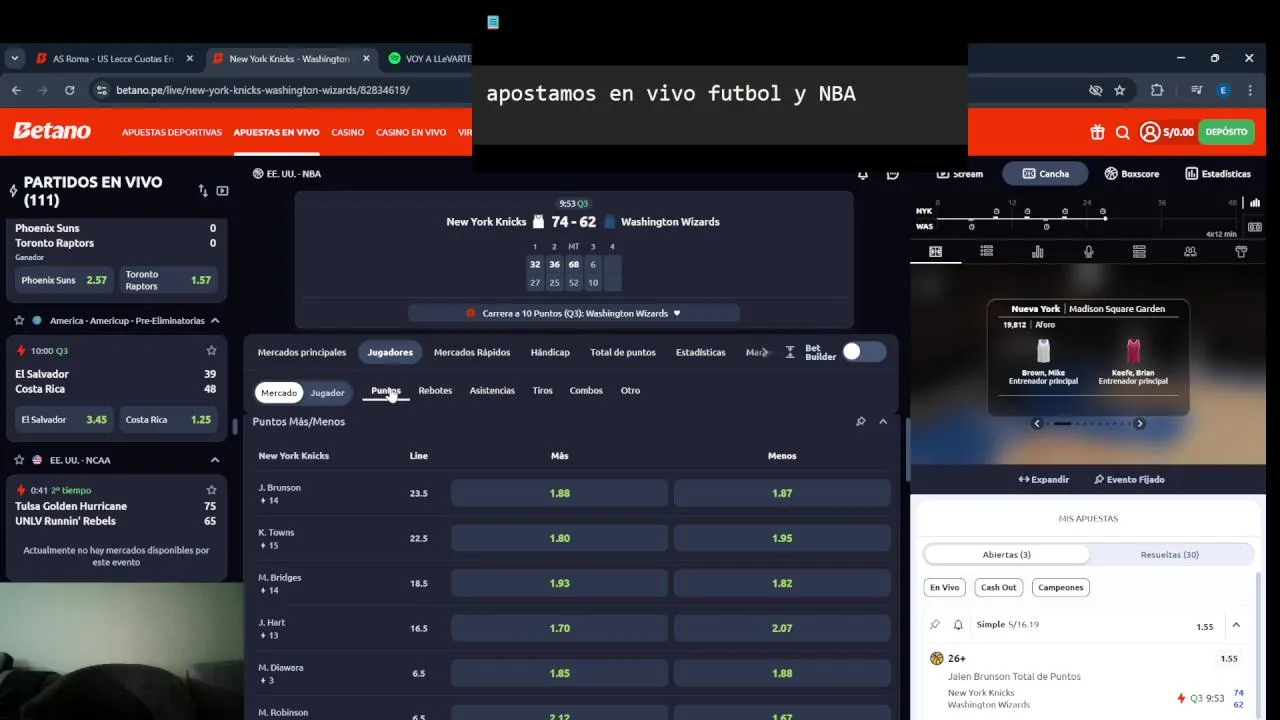
Task: Click star next to America - Americup league
Action: point(19,321)
